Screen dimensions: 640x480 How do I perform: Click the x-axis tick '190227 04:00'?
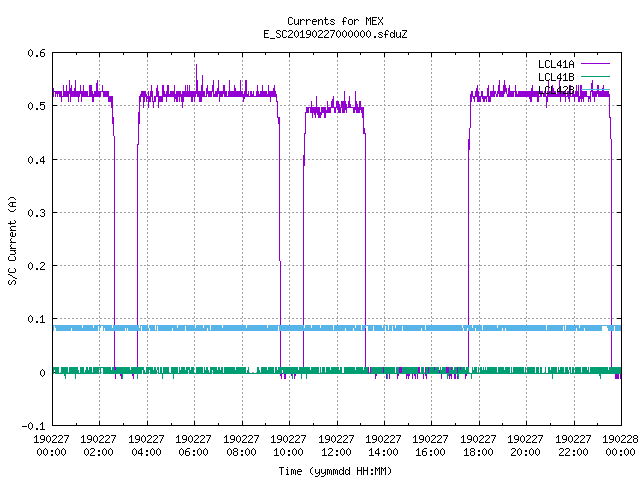pyautogui.click(x=146, y=446)
